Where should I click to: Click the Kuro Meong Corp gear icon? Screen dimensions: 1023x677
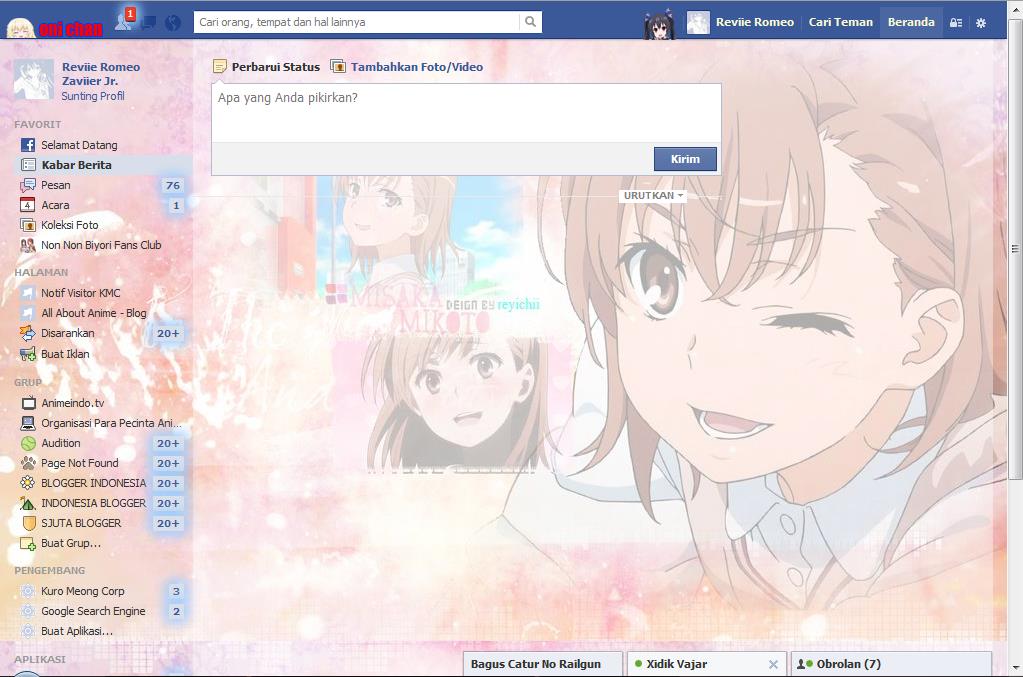tap(27, 591)
